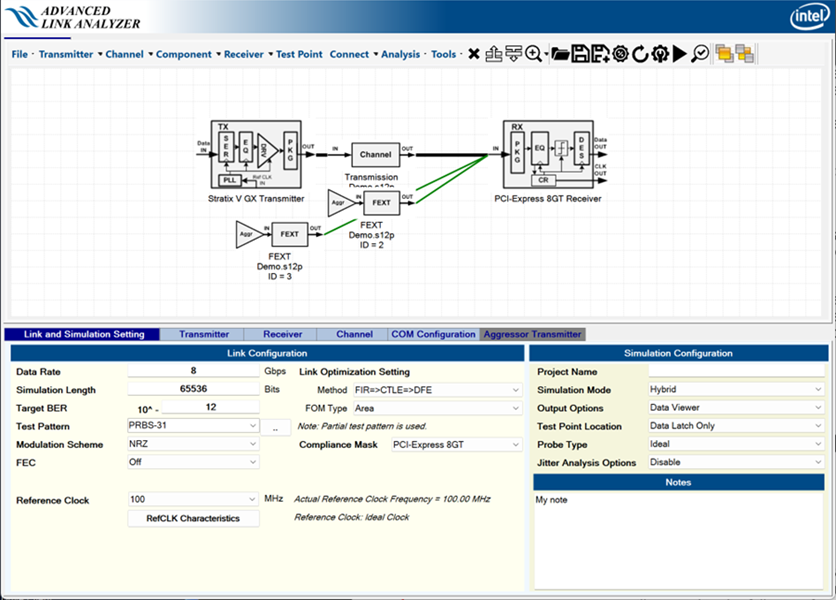
Task: Click the save floppy disk icon
Action: tap(580, 54)
